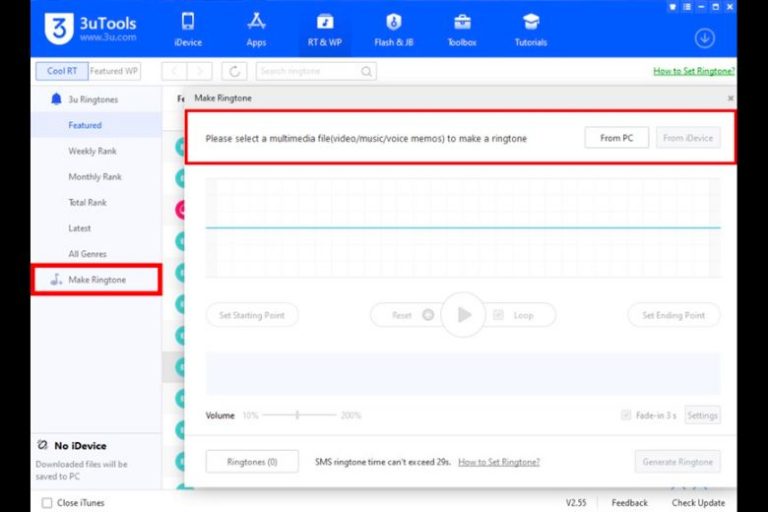The width and height of the screenshot is (768, 512).
Task: Select Featured in the sidebar
Action: pos(96,125)
